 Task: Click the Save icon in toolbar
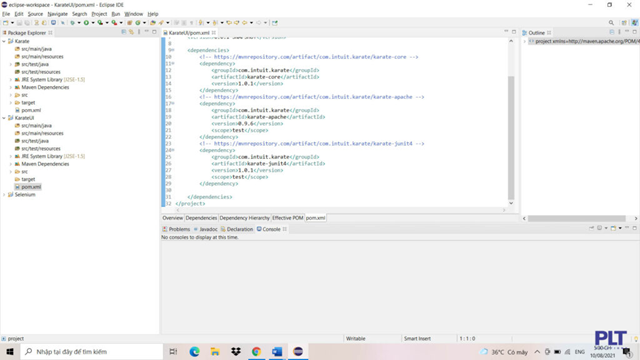tap(19, 23)
